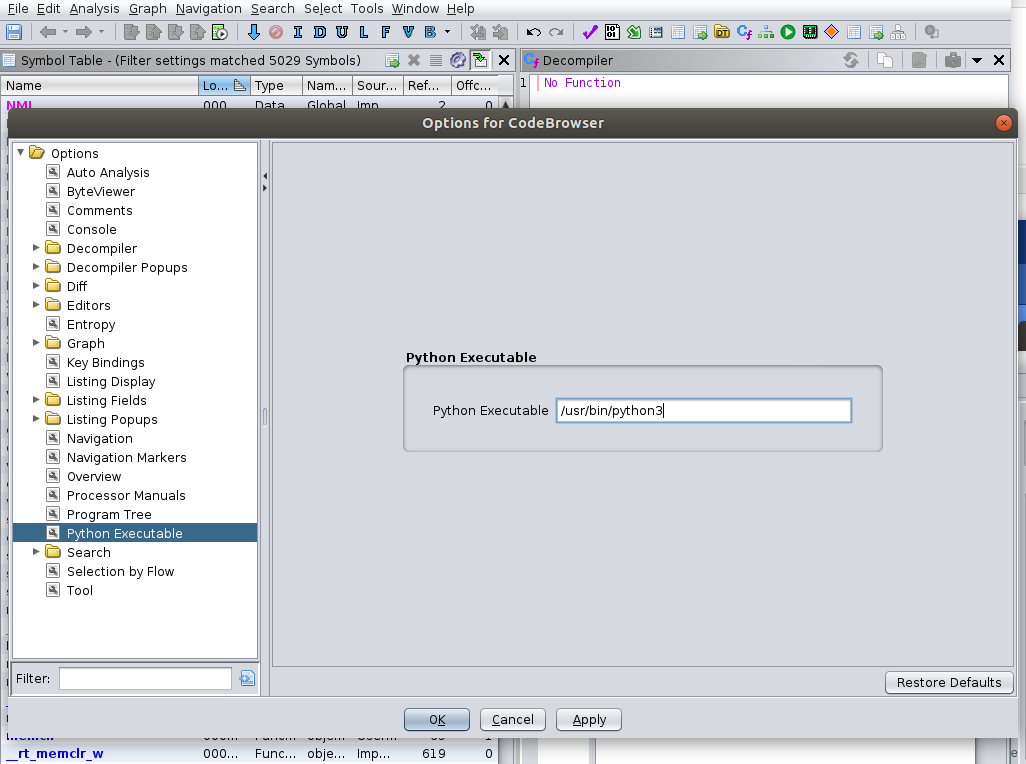Click the Undo arrow in the toolbar

pos(534,32)
